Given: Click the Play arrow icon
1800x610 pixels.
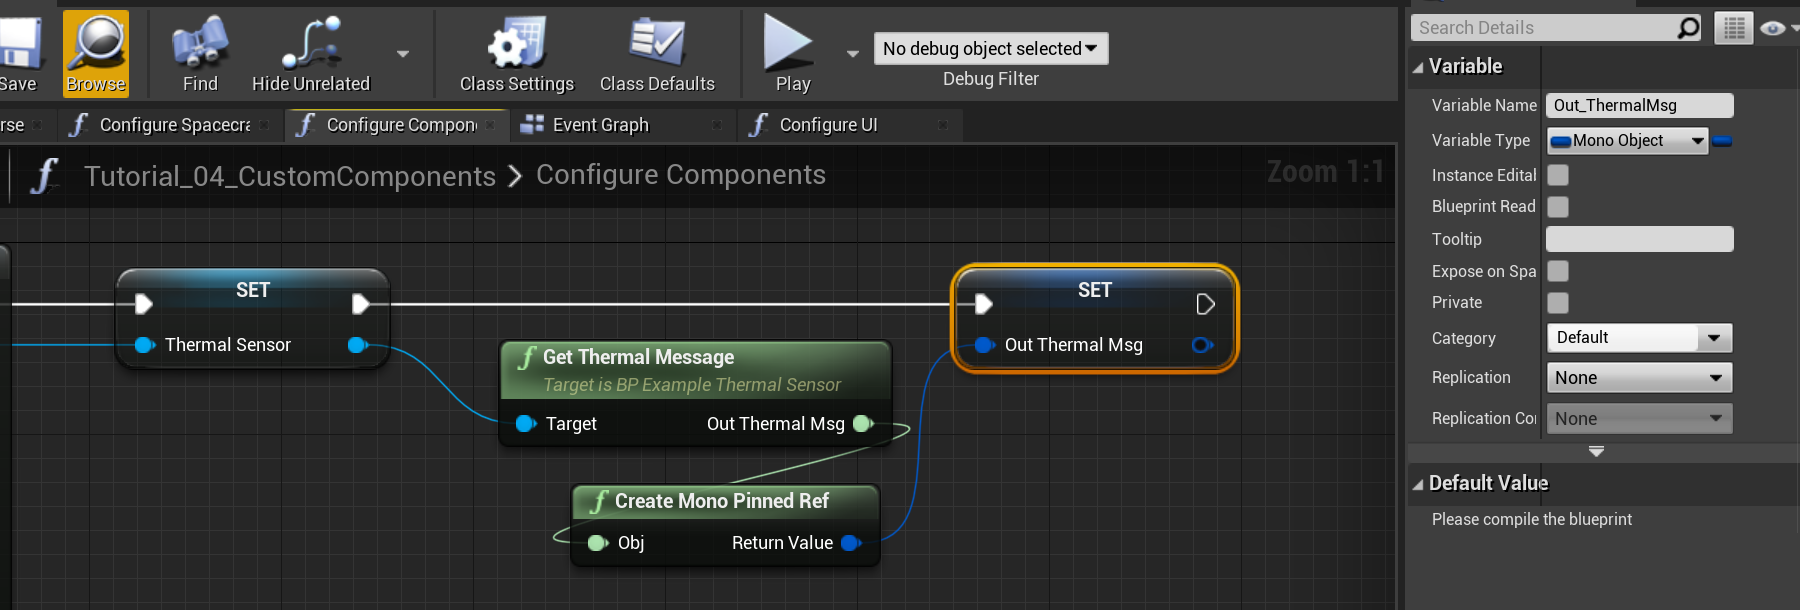Looking at the screenshot, I should pos(789,44).
